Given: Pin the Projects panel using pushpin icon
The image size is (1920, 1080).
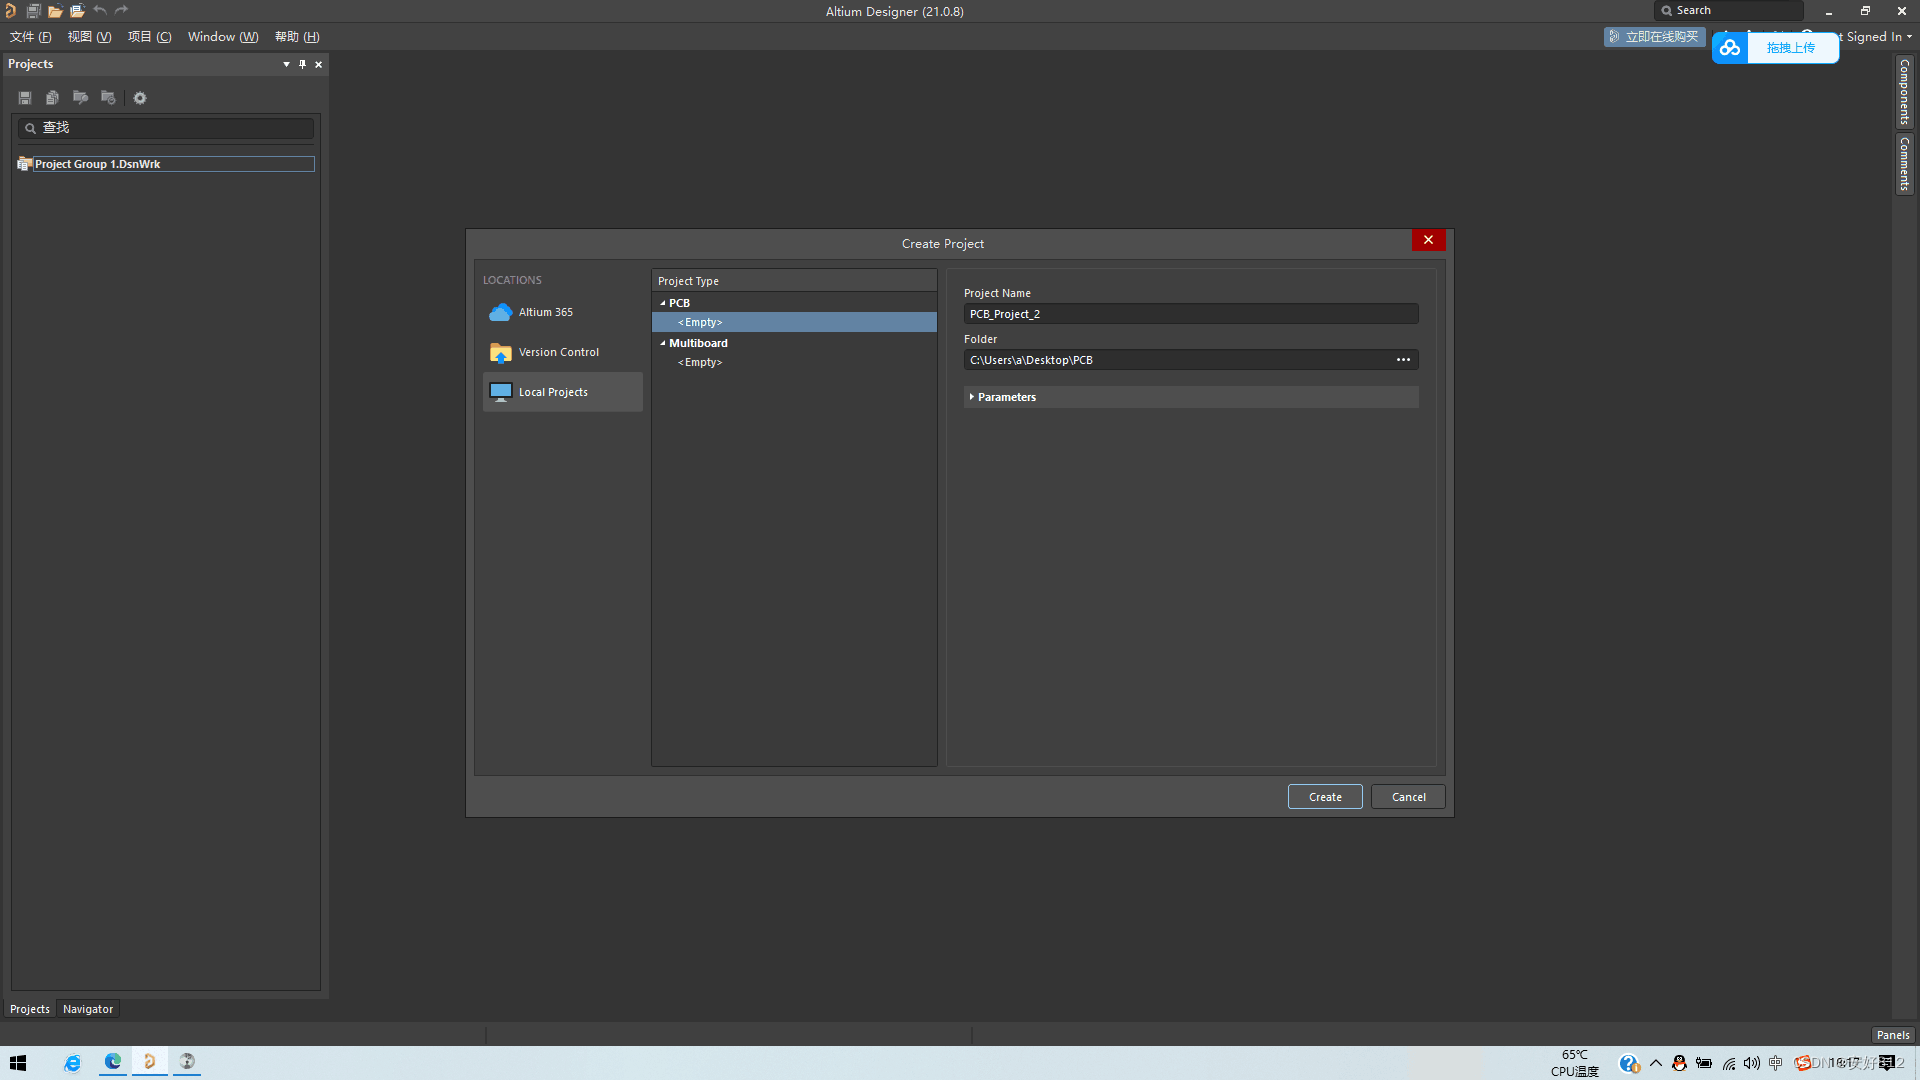Looking at the screenshot, I should tap(302, 64).
